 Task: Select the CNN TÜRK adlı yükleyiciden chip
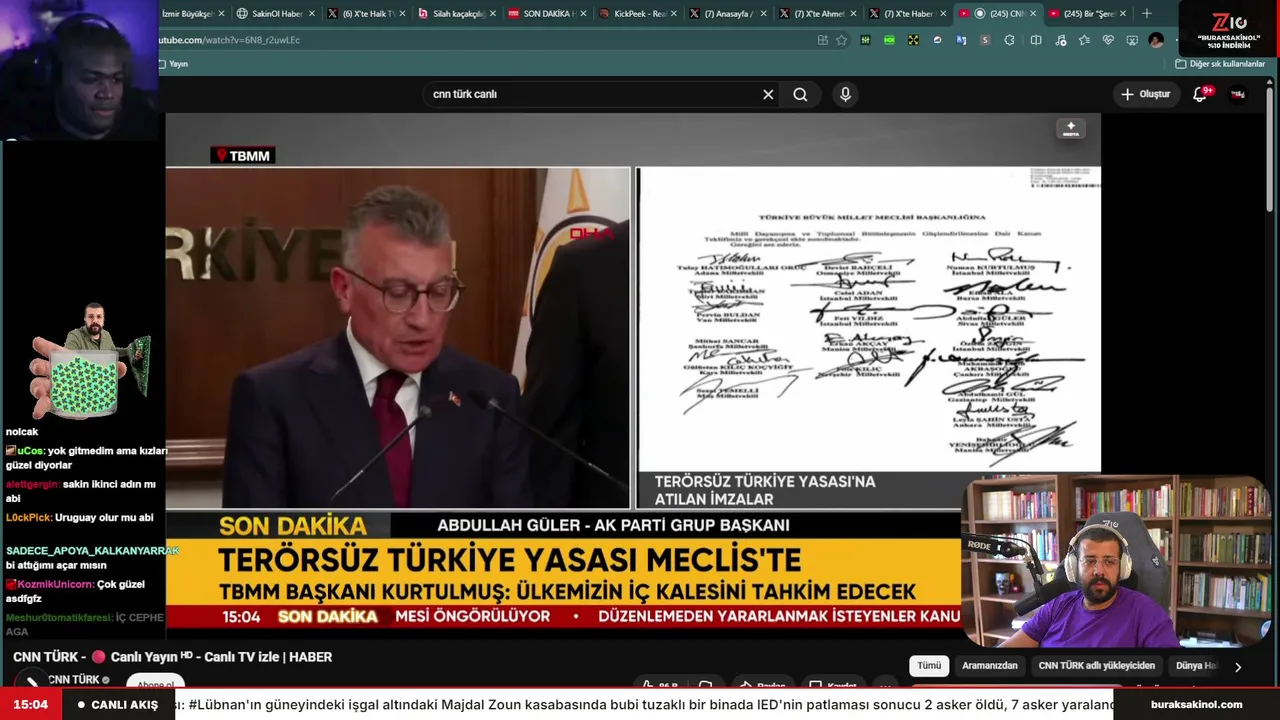click(x=1097, y=666)
